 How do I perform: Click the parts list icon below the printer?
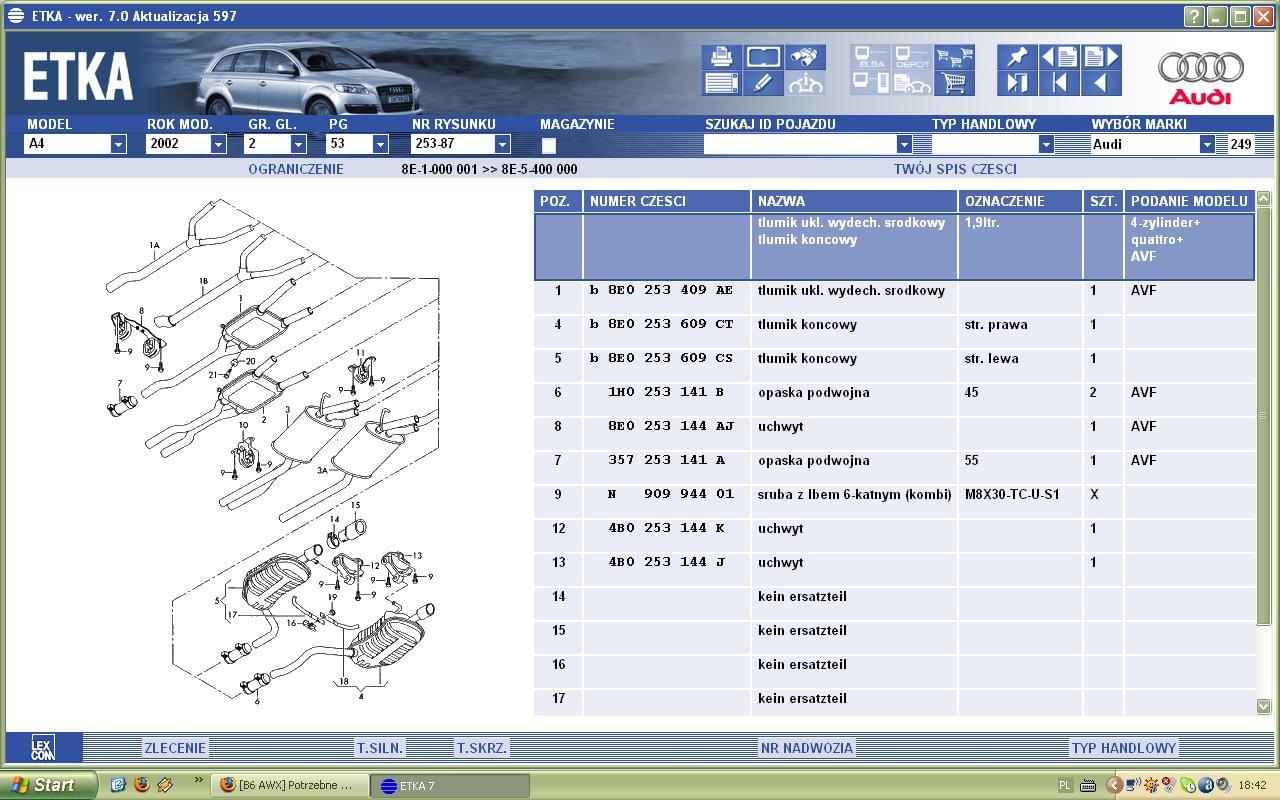(x=721, y=83)
